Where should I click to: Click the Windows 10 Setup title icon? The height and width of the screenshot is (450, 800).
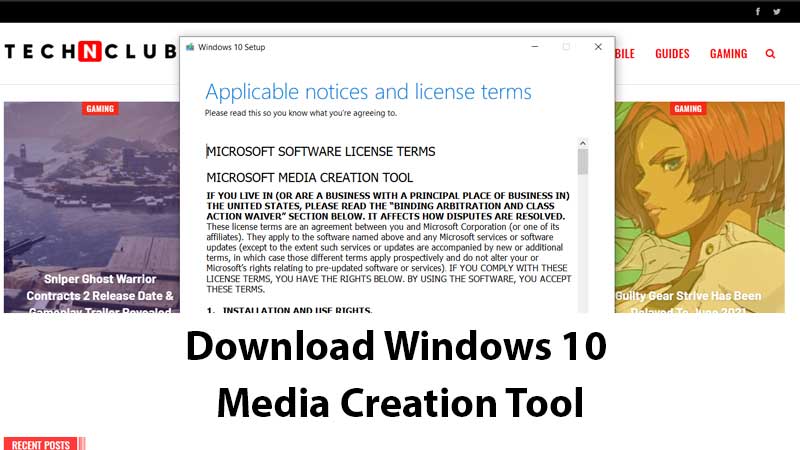point(190,47)
